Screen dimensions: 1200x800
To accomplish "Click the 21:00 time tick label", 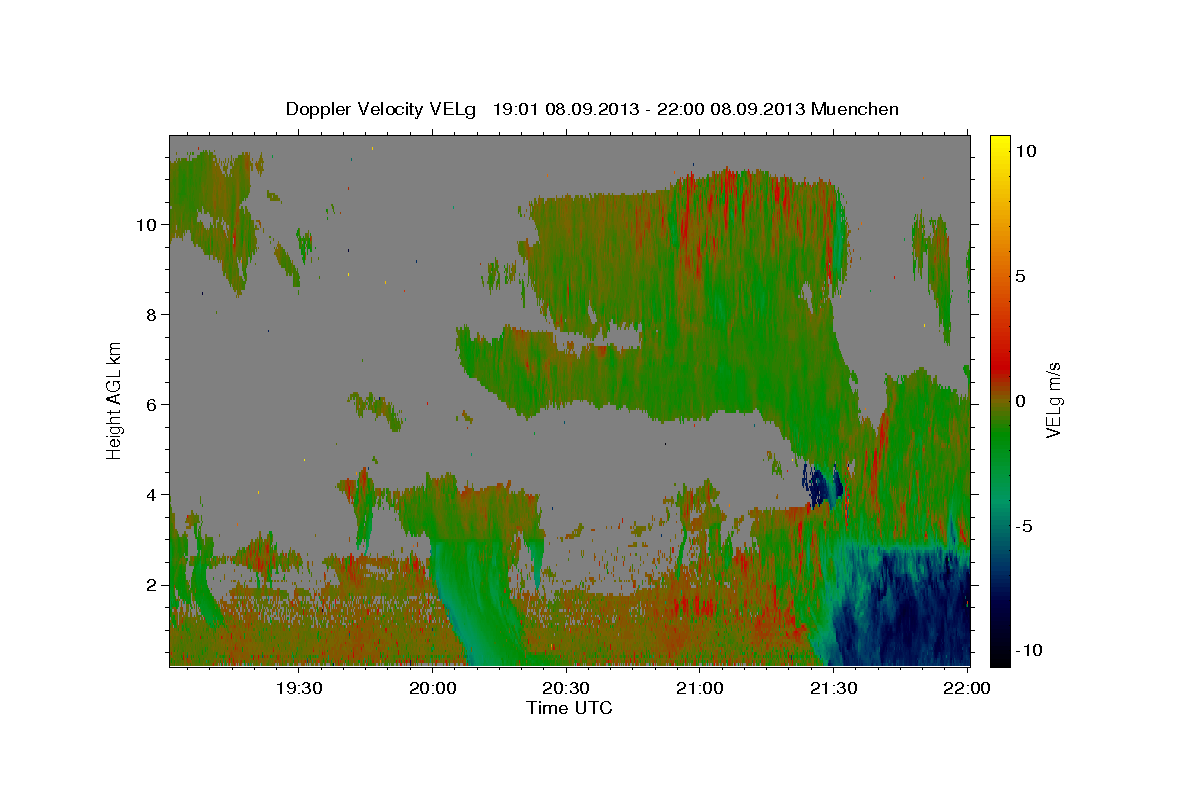I will (700, 688).
